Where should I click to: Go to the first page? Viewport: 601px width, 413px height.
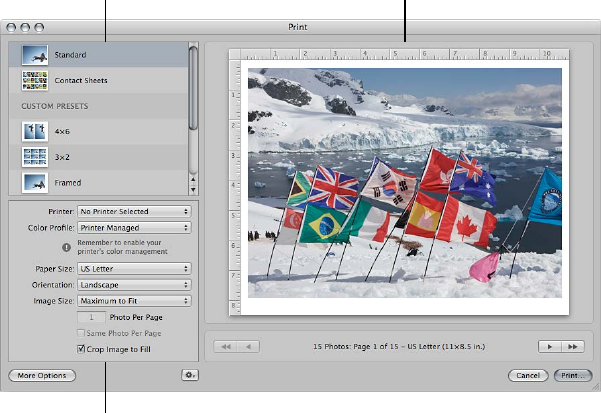tap(225, 347)
